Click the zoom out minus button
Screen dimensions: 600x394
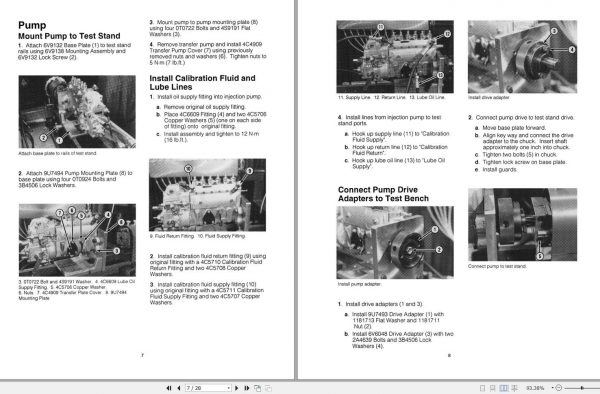point(559,388)
